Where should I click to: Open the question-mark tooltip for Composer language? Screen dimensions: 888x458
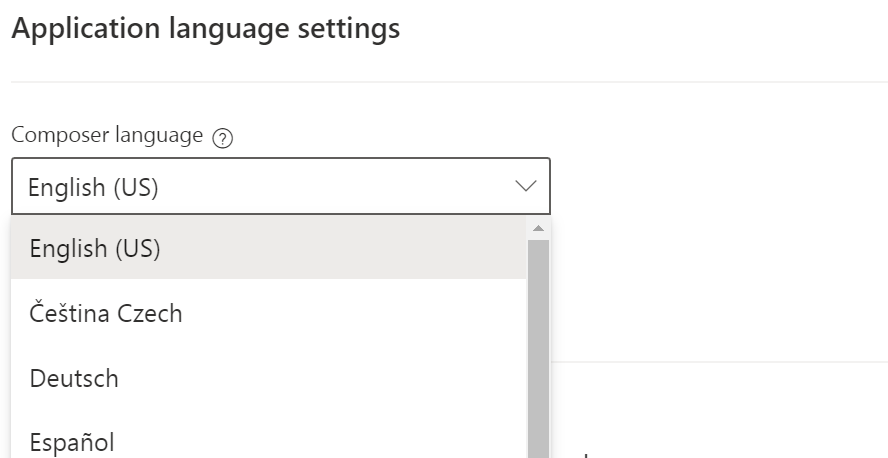pyautogui.click(x=223, y=139)
